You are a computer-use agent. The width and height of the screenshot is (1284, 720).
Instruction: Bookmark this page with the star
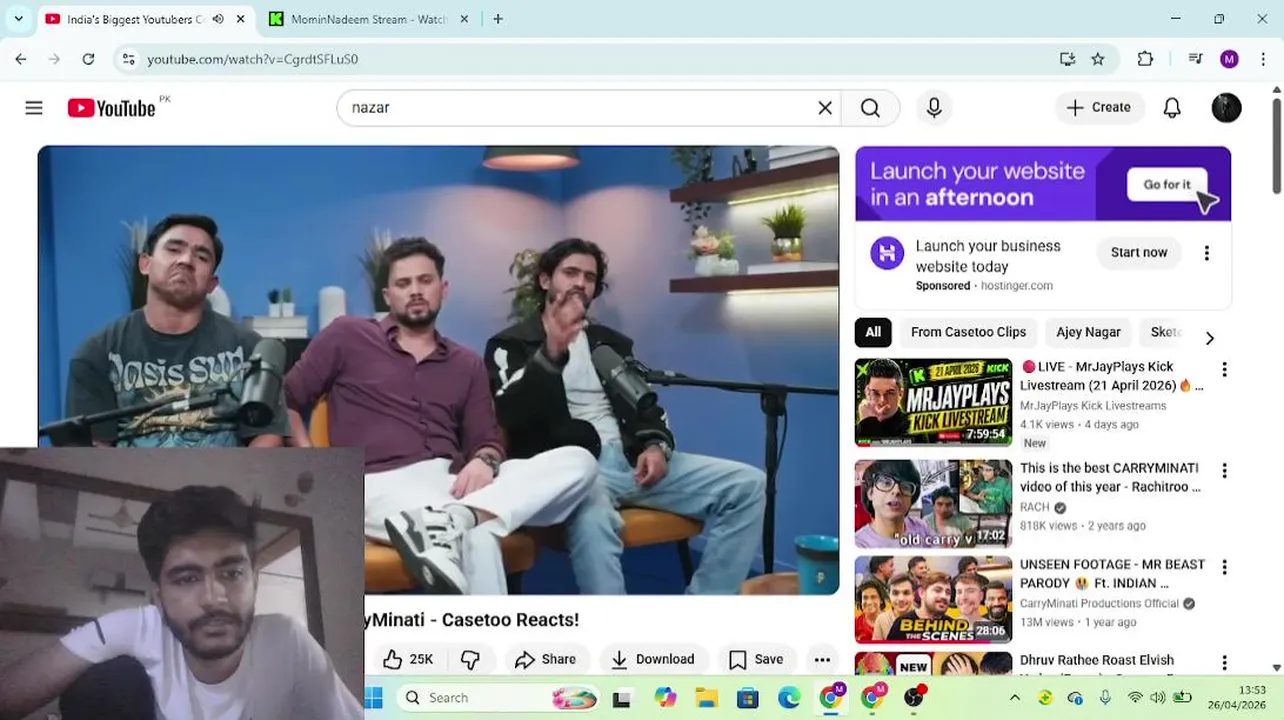[1098, 59]
